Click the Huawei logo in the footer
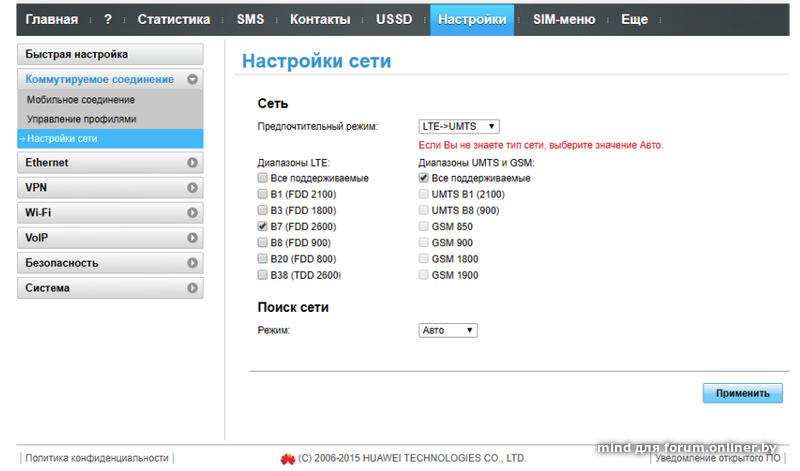 (x=288, y=459)
